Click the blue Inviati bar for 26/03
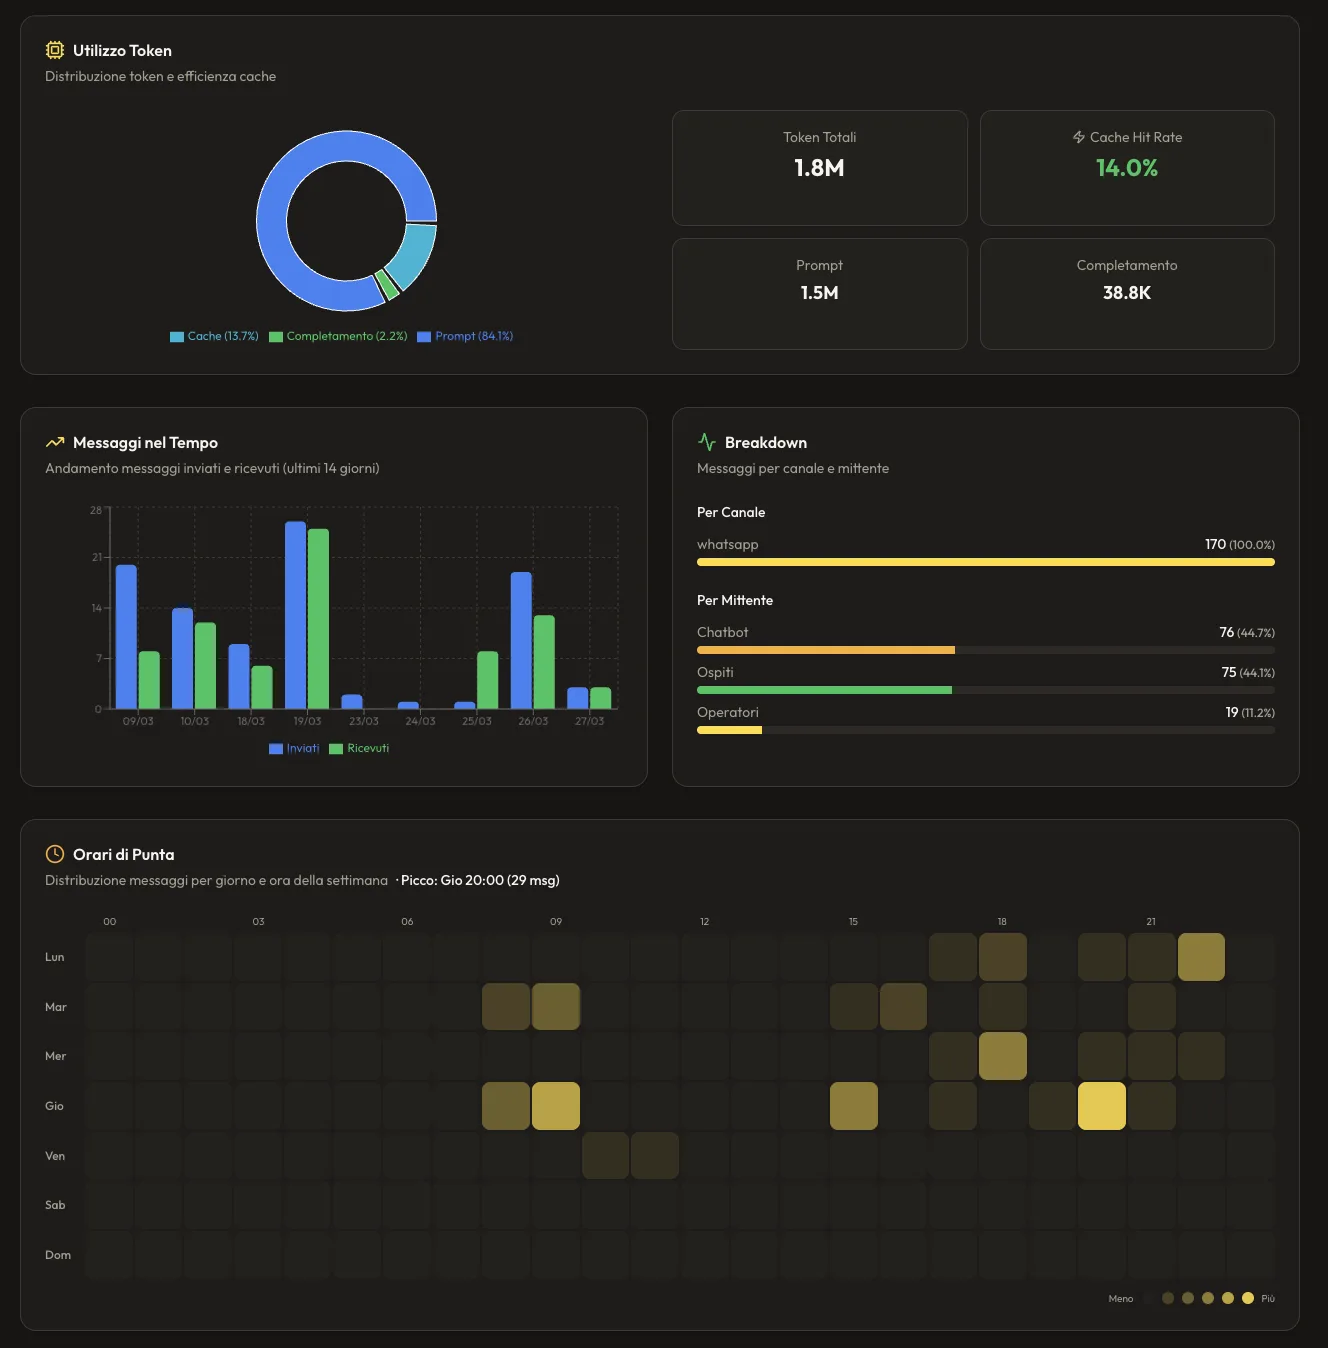 tap(521, 640)
